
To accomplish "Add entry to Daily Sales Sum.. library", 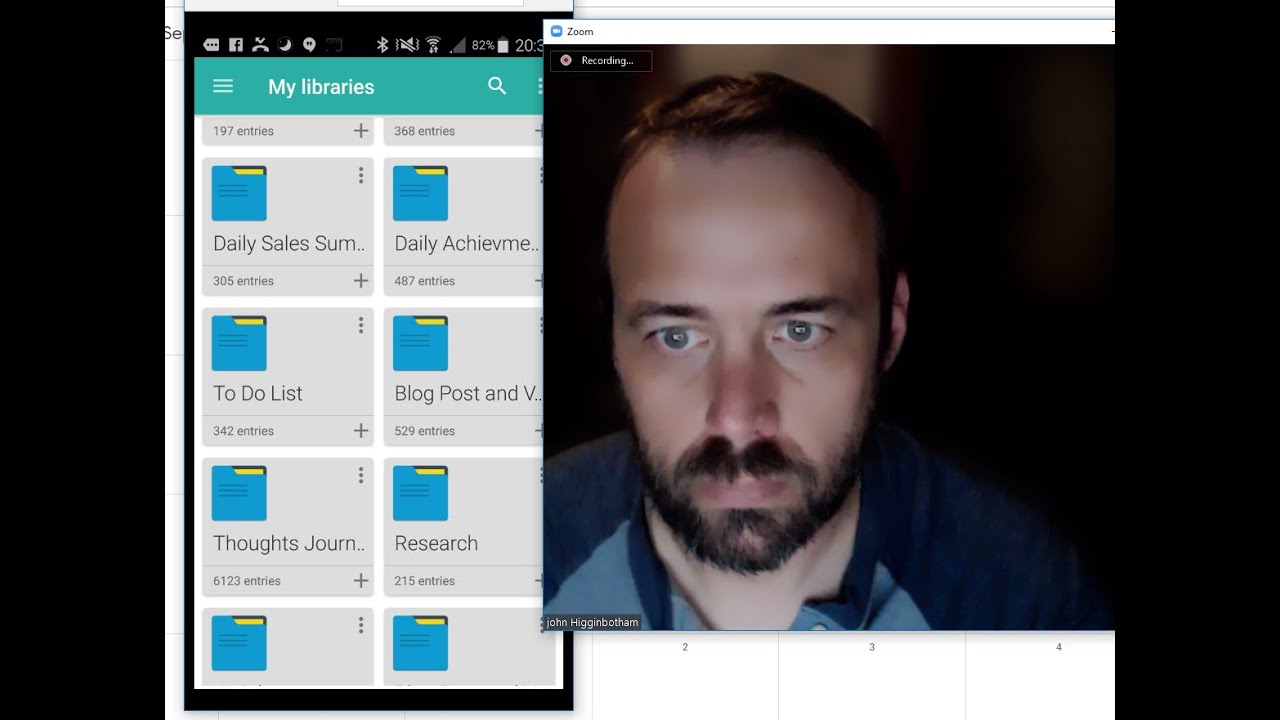I will point(361,281).
